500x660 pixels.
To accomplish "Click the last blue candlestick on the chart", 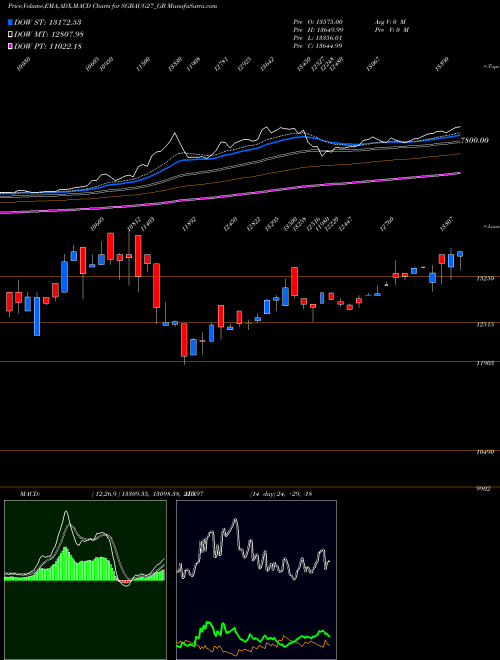I will coord(460,254).
